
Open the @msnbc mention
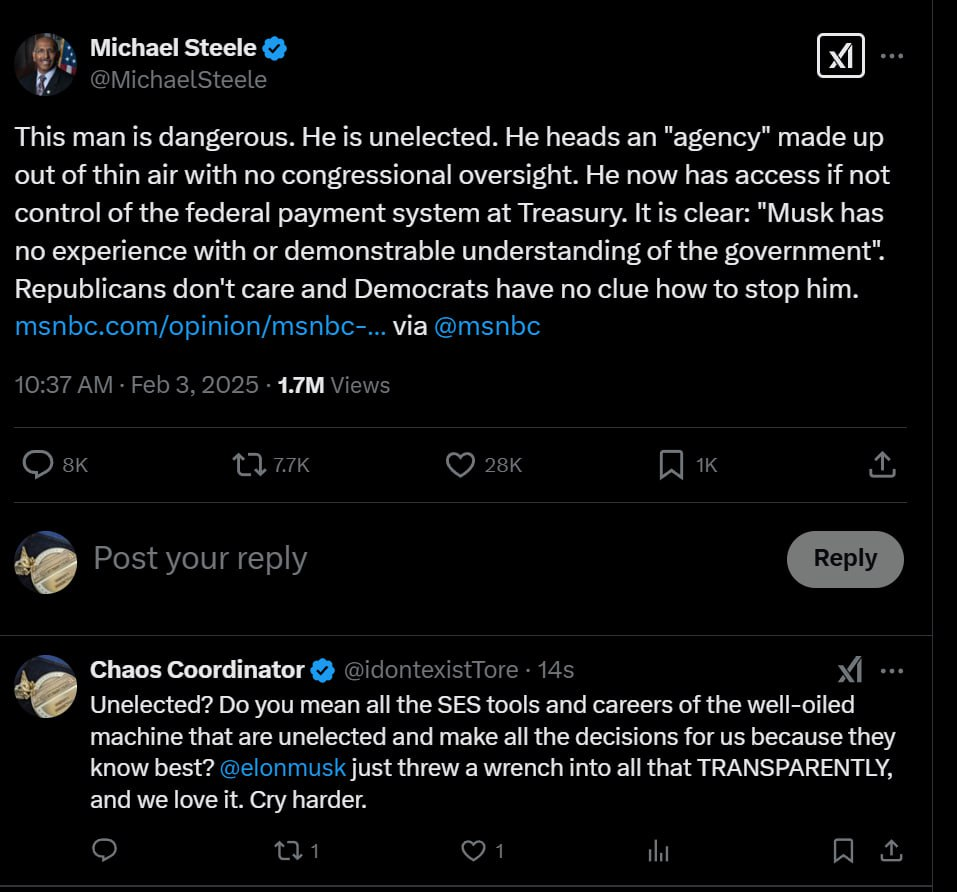487,326
